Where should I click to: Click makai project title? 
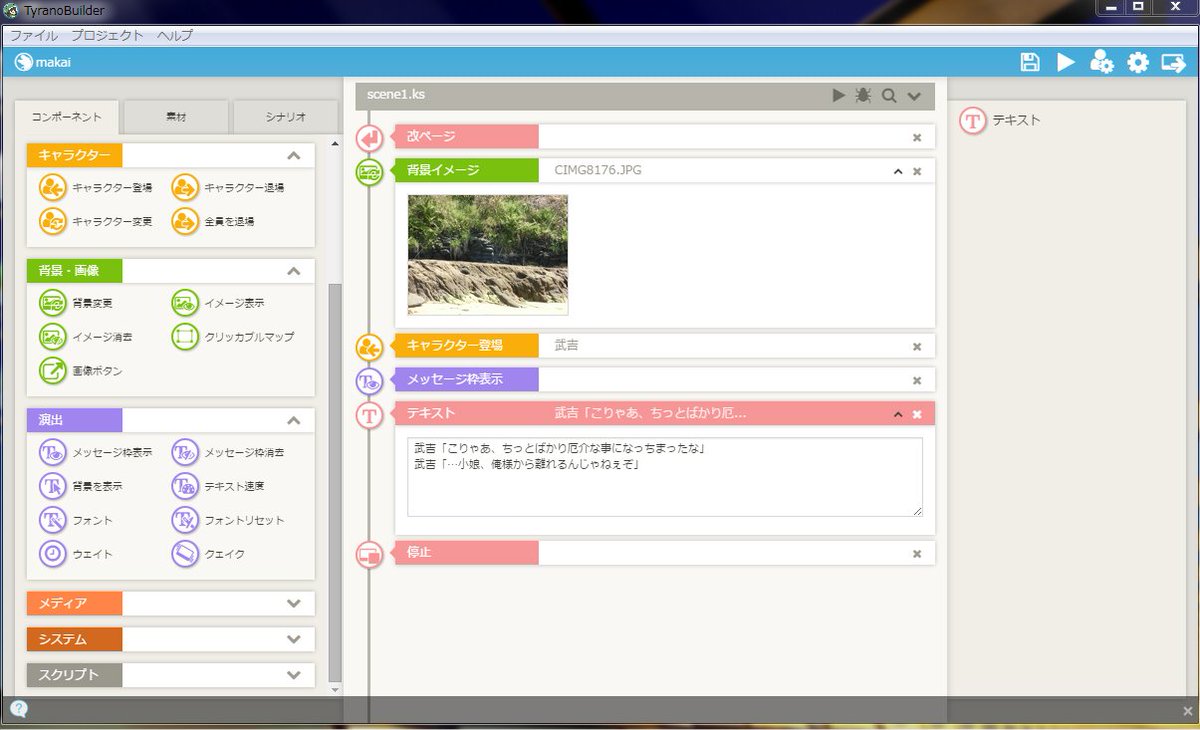[53, 62]
